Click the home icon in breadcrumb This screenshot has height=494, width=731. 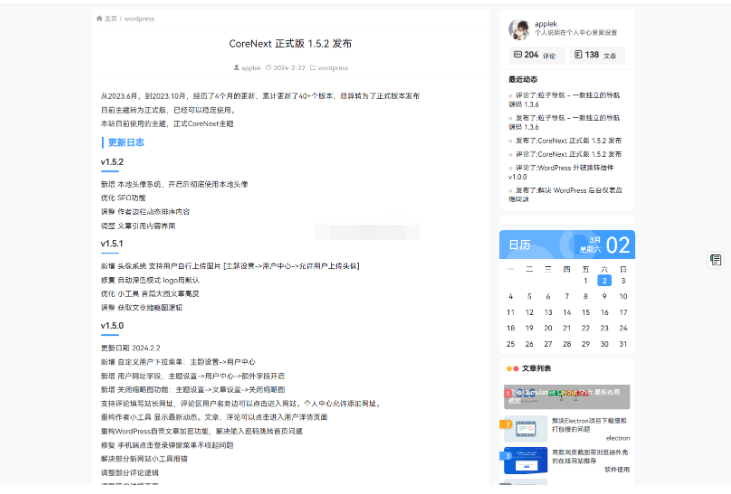tap(98, 18)
